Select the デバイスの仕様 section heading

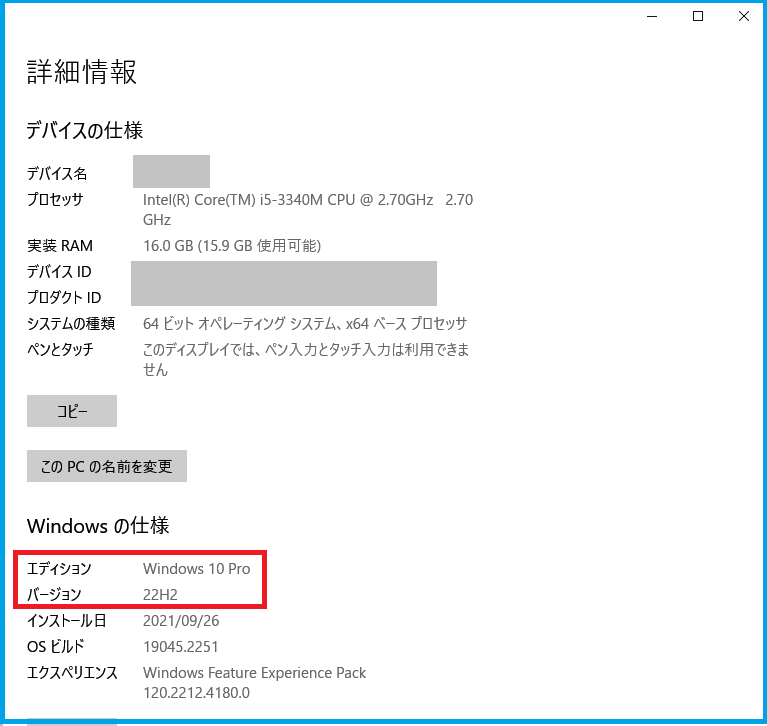pos(85,130)
